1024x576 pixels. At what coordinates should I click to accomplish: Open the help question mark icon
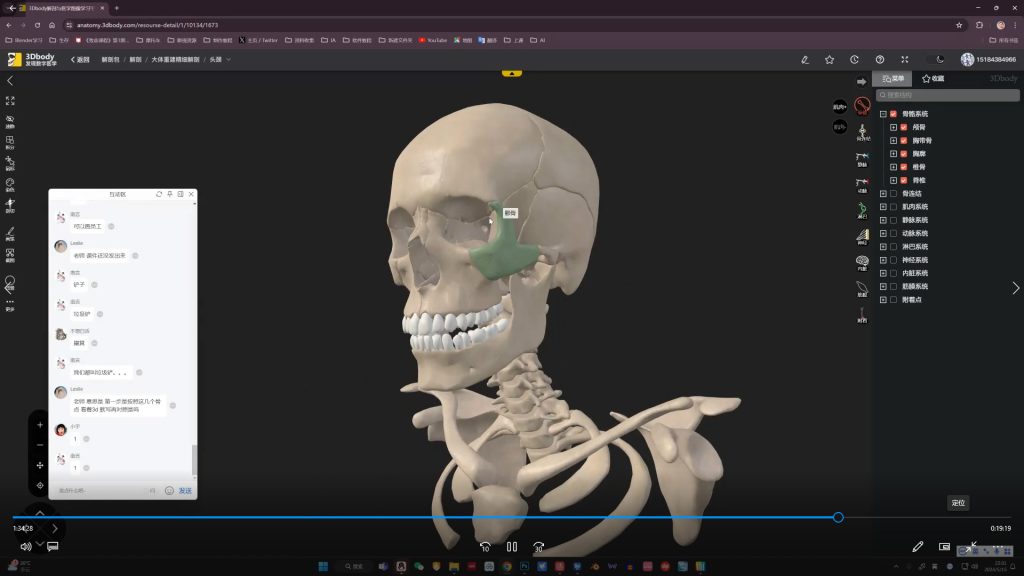tap(879, 60)
